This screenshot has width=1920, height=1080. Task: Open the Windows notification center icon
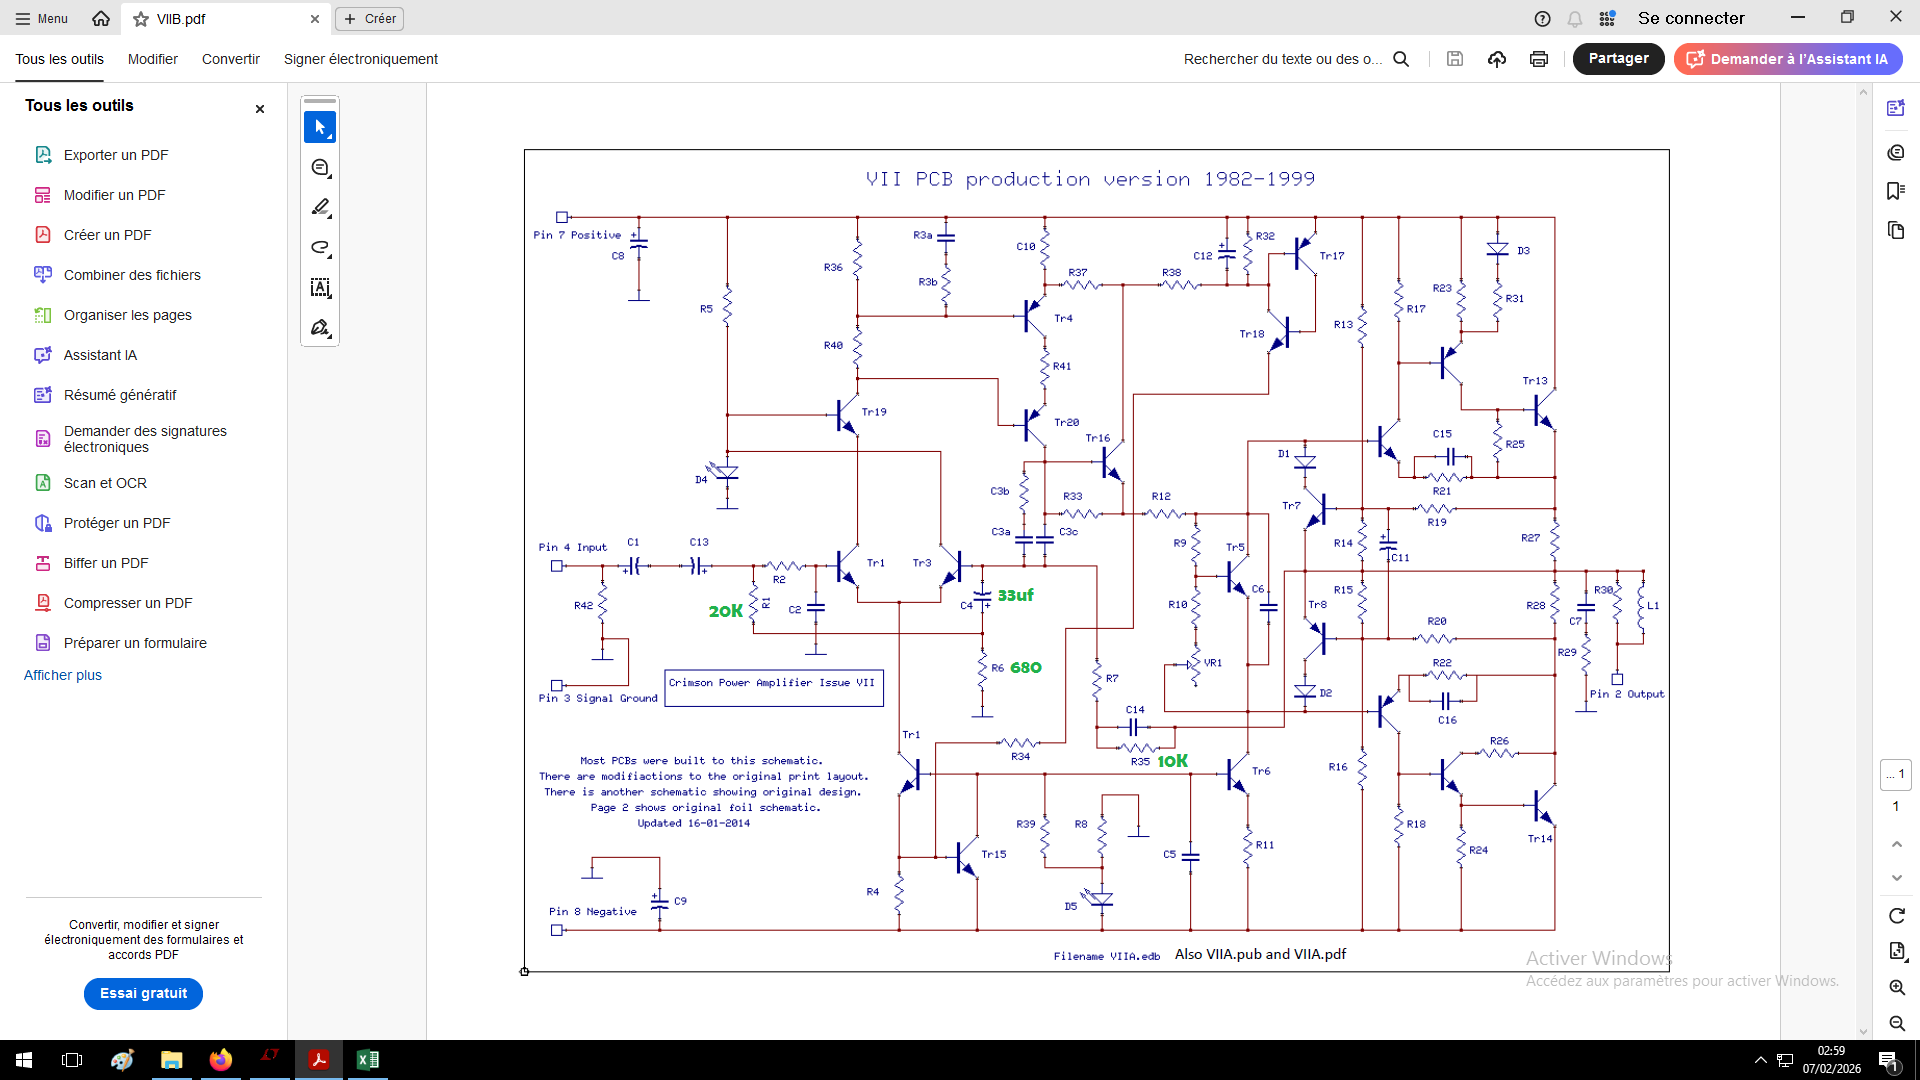click(1888, 1060)
